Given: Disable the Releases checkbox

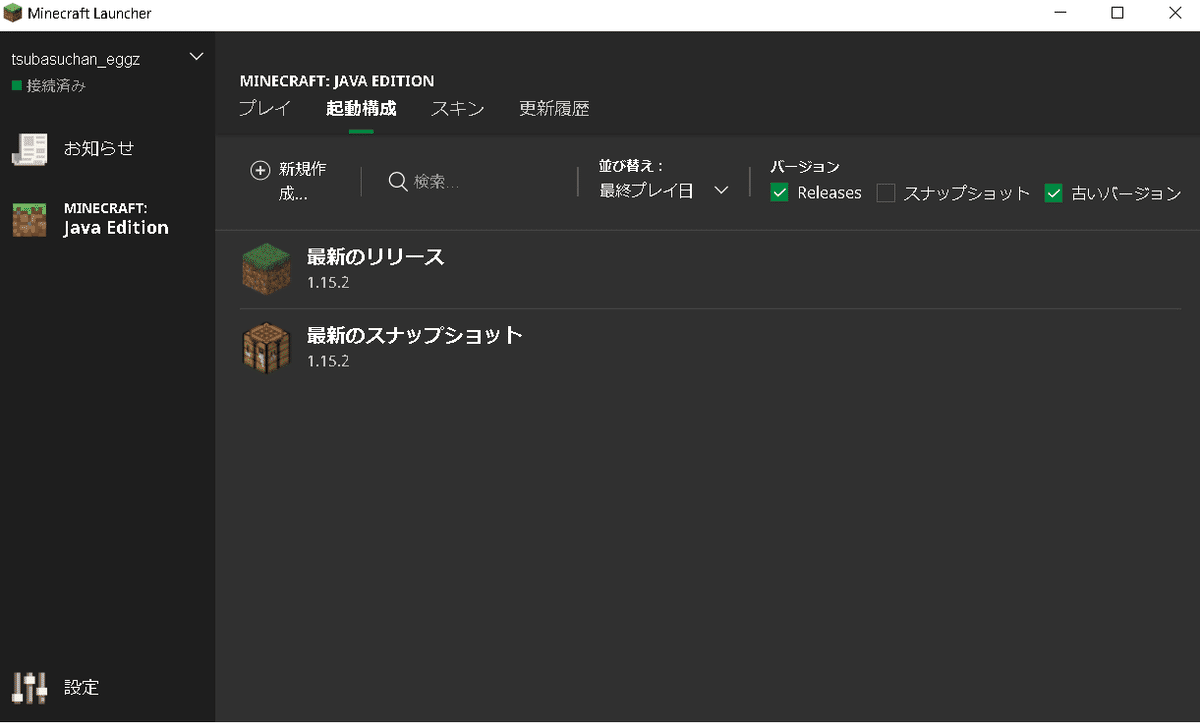Looking at the screenshot, I should click(779, 192).
